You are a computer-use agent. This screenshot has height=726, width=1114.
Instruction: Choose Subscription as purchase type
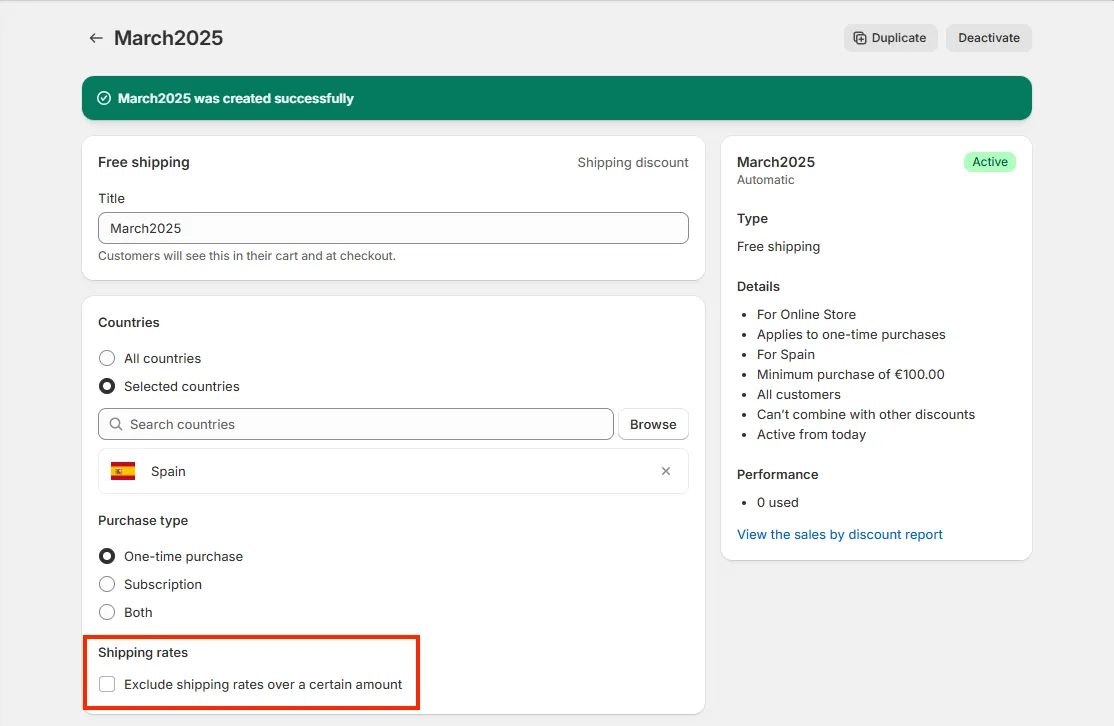point(107,584)
